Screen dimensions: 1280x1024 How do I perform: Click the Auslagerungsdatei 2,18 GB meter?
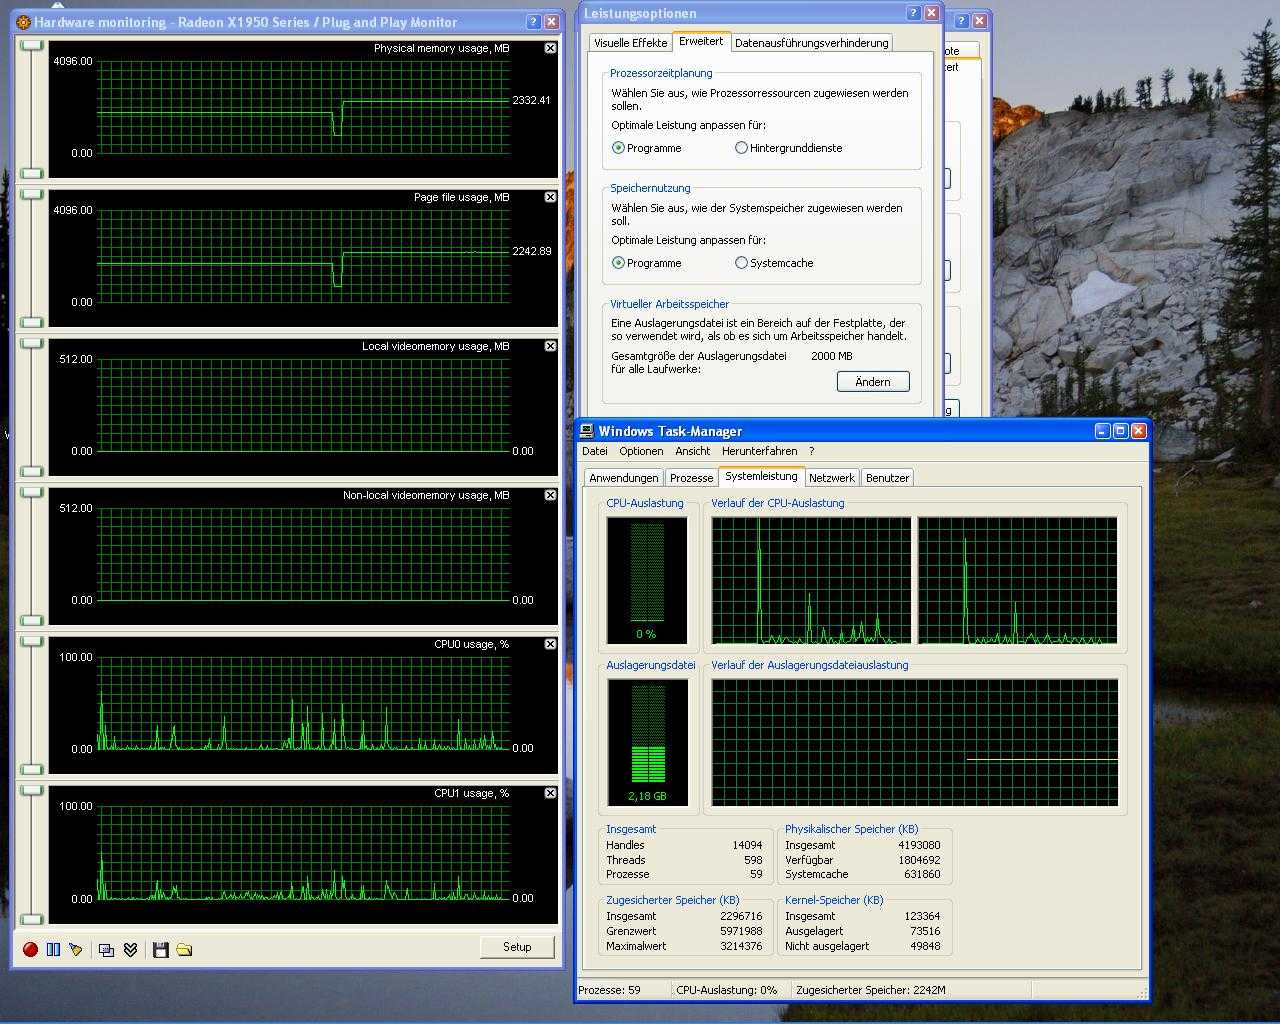[x=647, y=742]
